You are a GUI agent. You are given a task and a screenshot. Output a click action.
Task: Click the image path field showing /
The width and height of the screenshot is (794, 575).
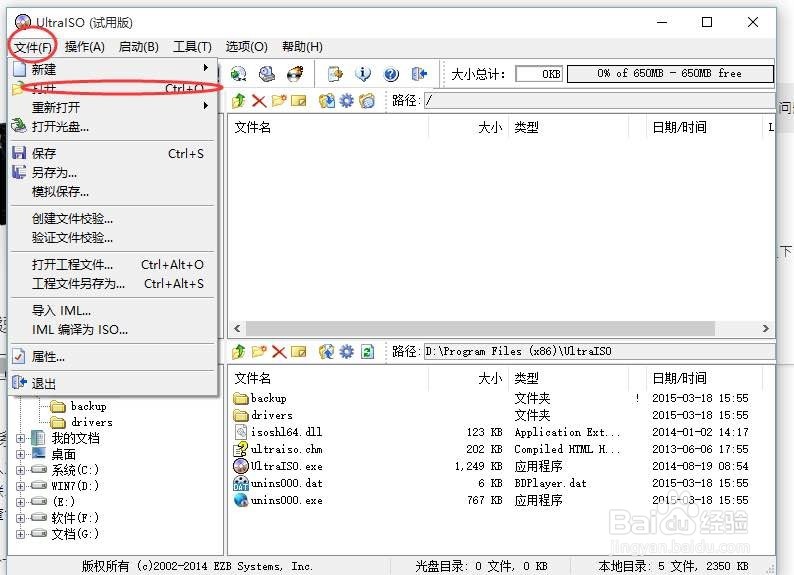click(x=599, y=100)
